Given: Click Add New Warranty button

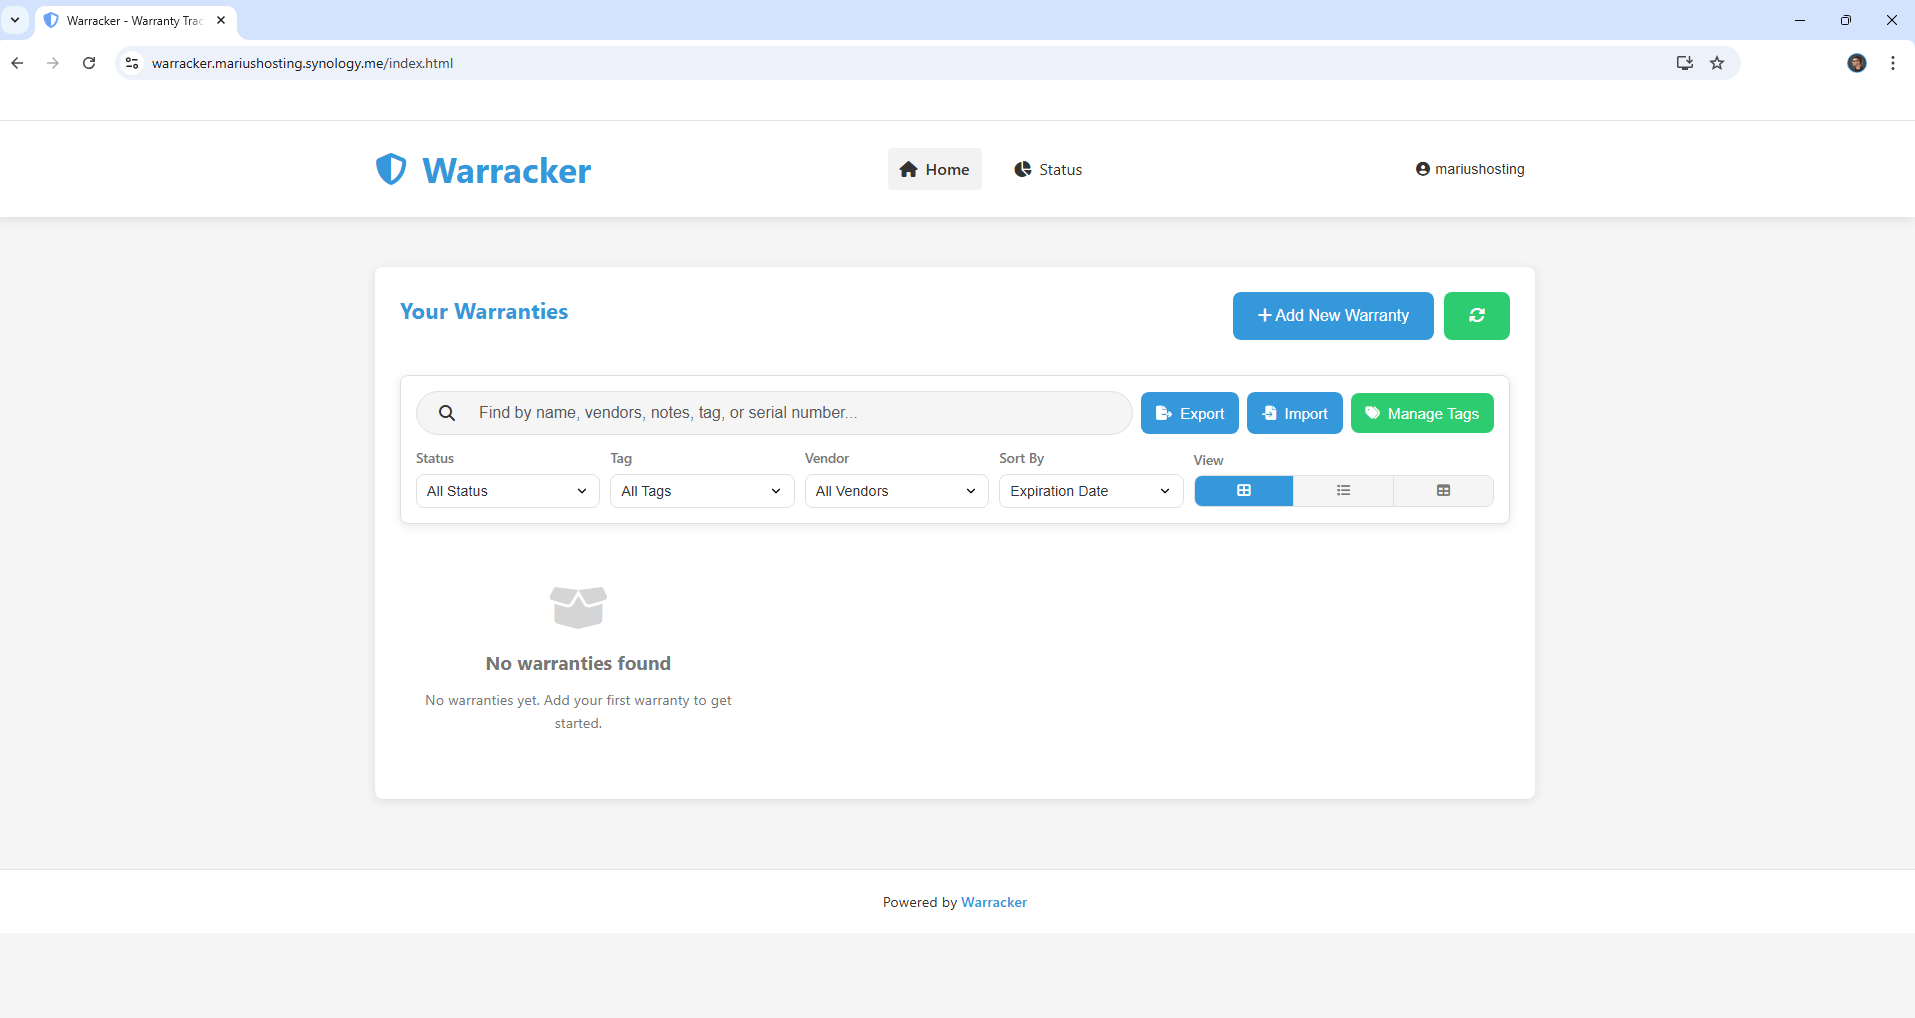Looking at the screenshot, I should [1333, 316].
